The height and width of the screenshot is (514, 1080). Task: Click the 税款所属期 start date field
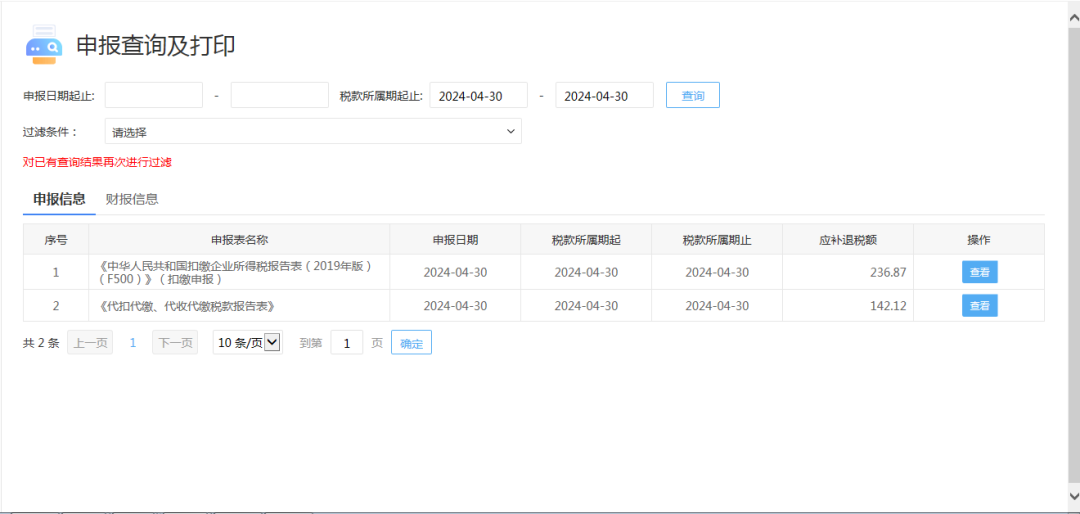point(479,95)
